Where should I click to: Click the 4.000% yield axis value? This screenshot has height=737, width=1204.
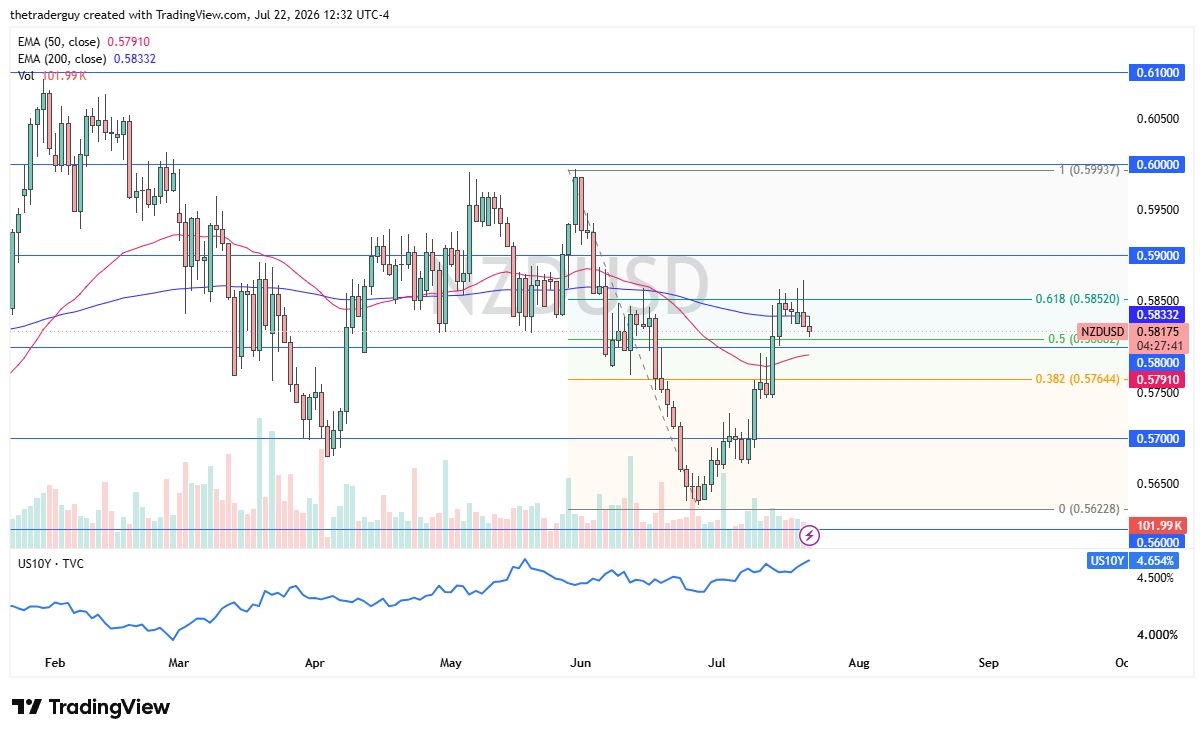(x=1157, y=634)
